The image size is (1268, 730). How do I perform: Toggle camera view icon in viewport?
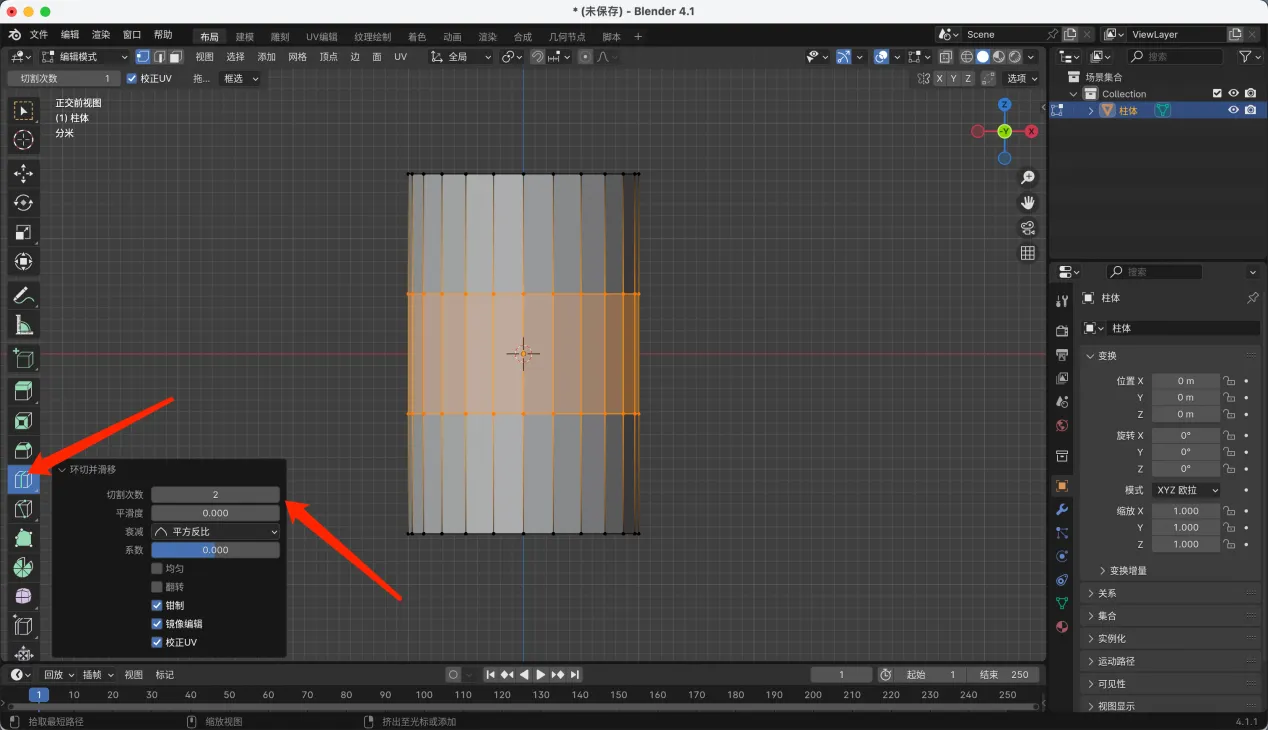click(x=1027, y=228)
